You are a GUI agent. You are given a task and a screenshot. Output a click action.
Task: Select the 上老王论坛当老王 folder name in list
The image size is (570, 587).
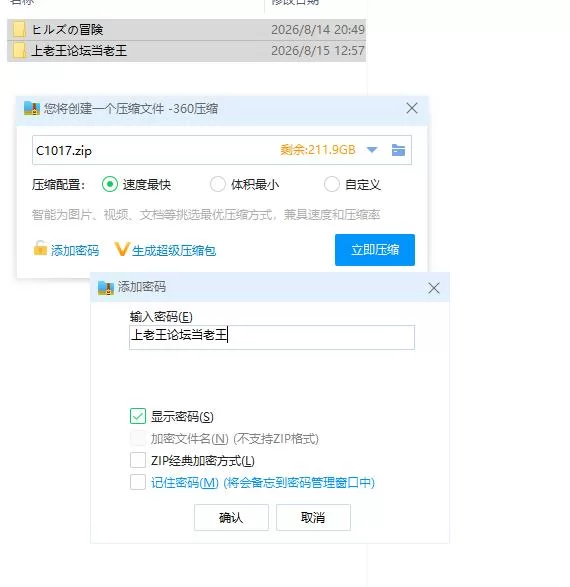79,51
